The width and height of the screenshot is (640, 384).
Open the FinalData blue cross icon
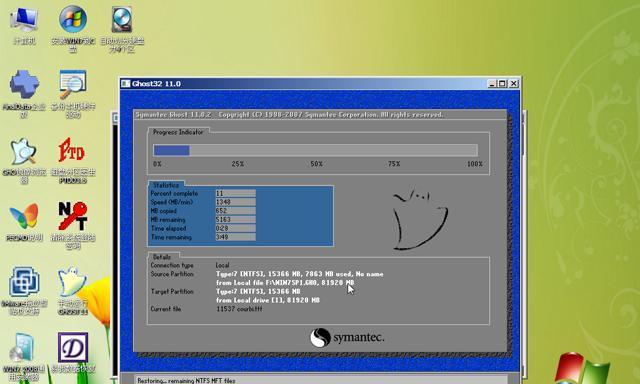click(24, 93)
